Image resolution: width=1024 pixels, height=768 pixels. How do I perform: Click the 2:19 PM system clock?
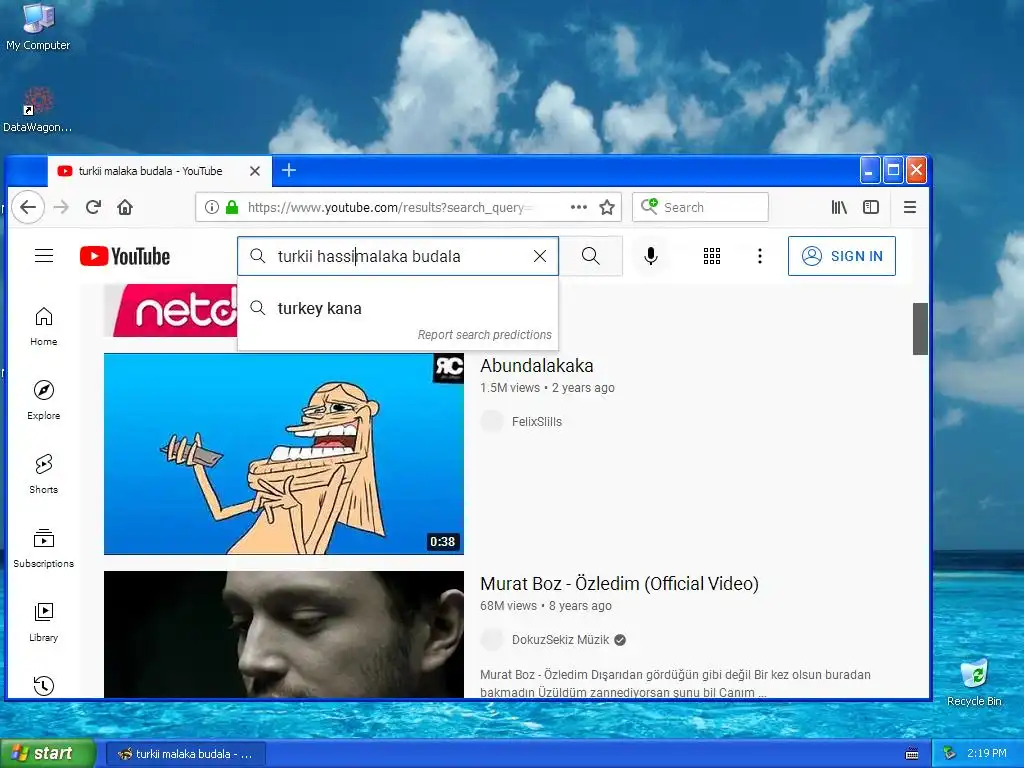987,754
